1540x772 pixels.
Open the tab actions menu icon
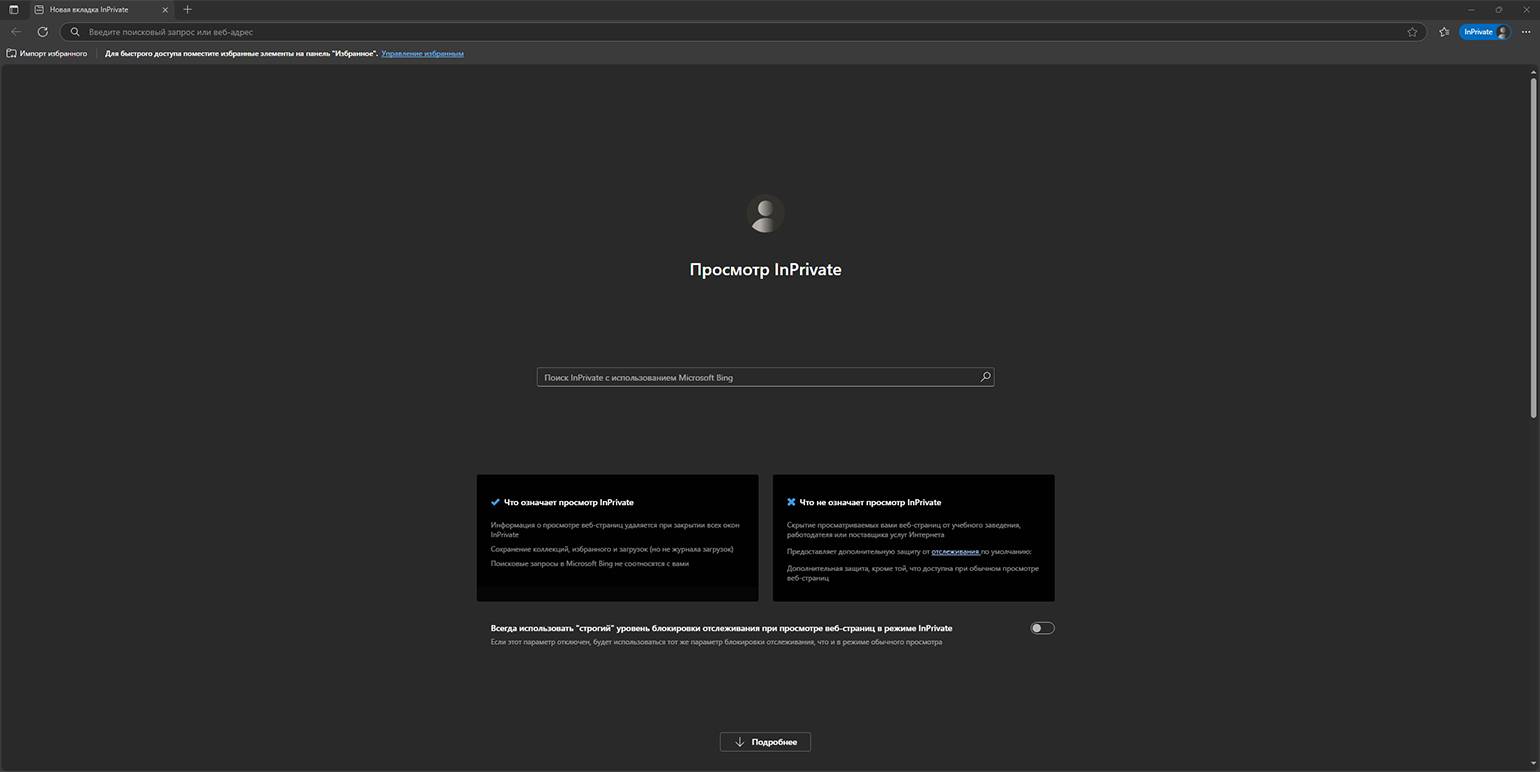[13, 10]
